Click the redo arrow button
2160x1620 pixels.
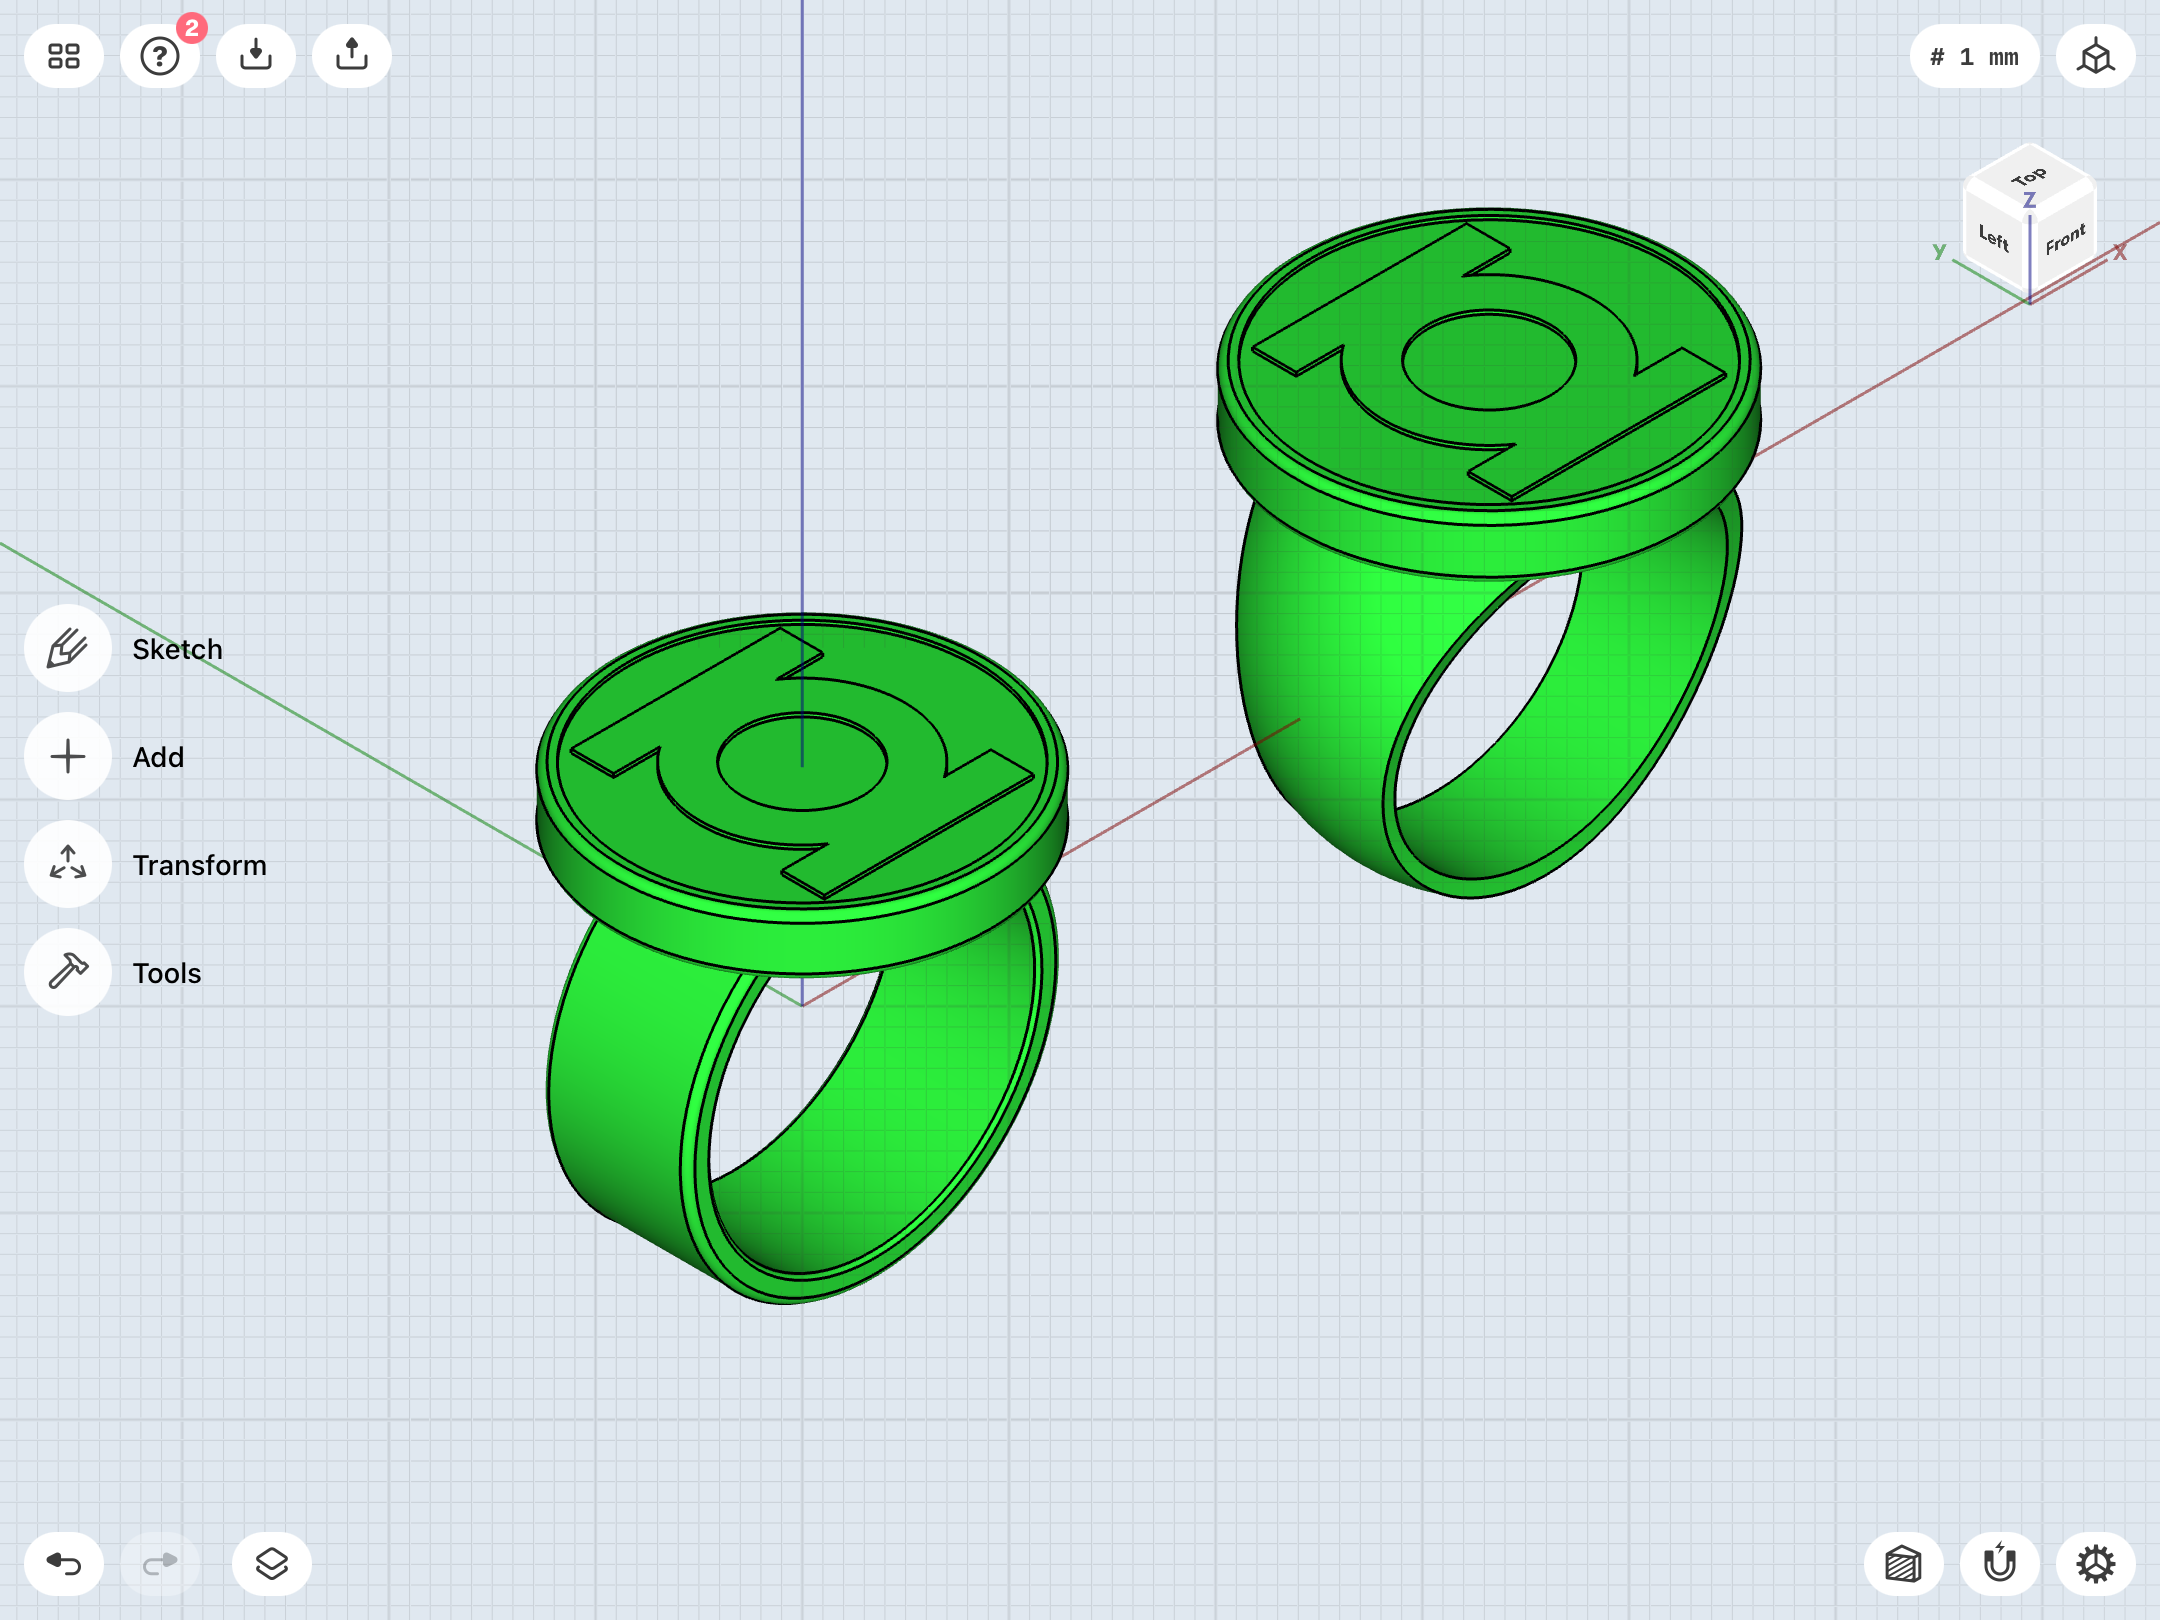click(x=160, y=1564)
